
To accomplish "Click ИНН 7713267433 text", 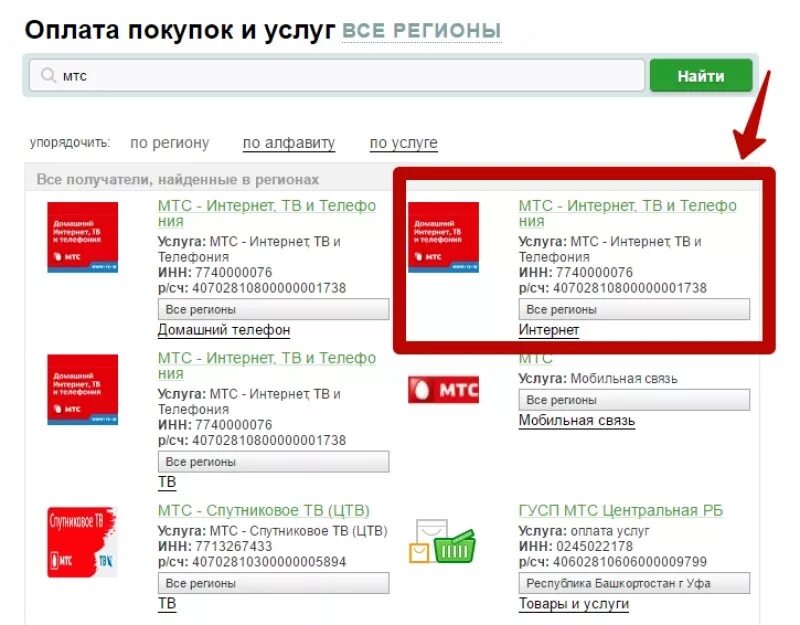I will (215, 546).
